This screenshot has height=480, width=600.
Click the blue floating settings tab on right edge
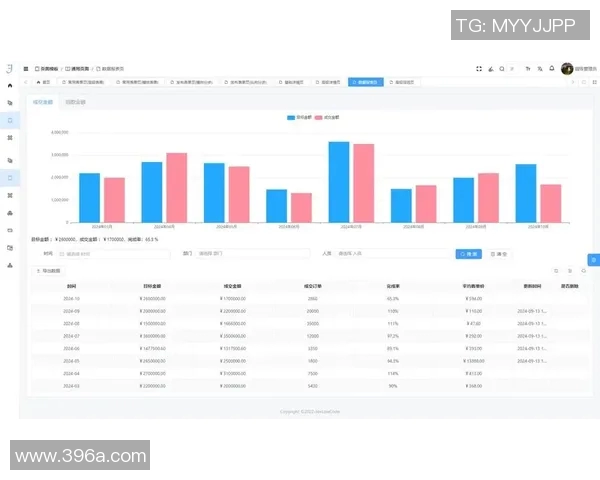click(593, 259)
